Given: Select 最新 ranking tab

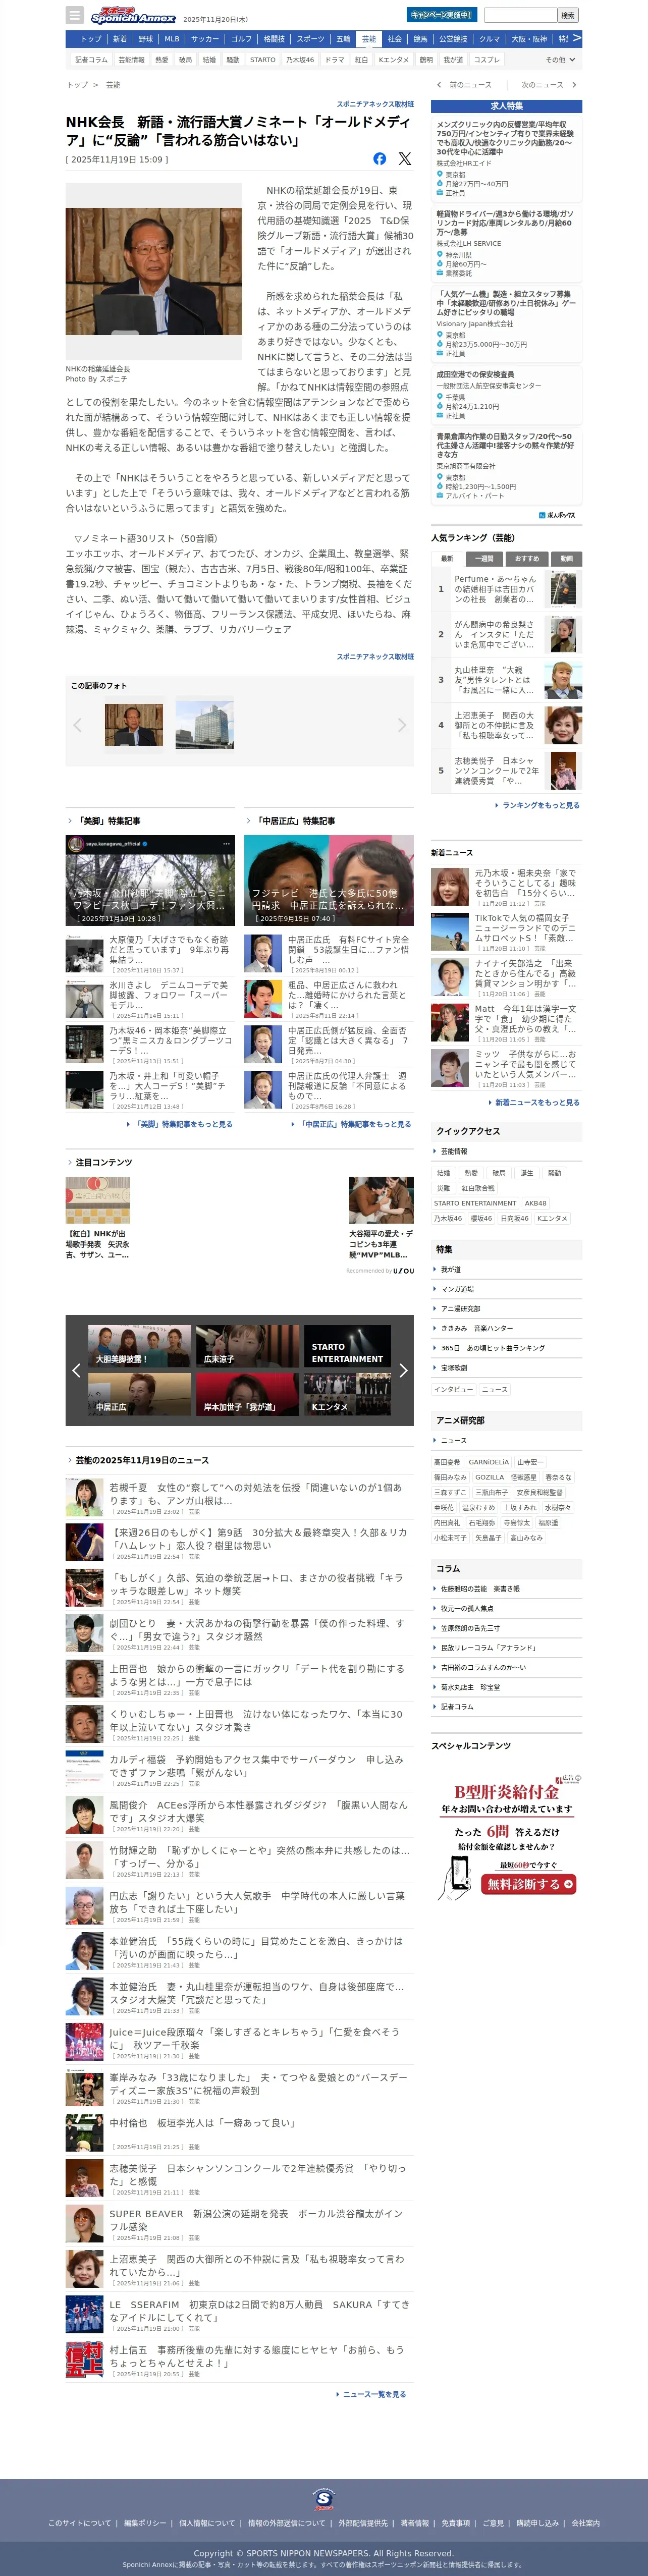Looking at the screenshot, I should point(447,558).
